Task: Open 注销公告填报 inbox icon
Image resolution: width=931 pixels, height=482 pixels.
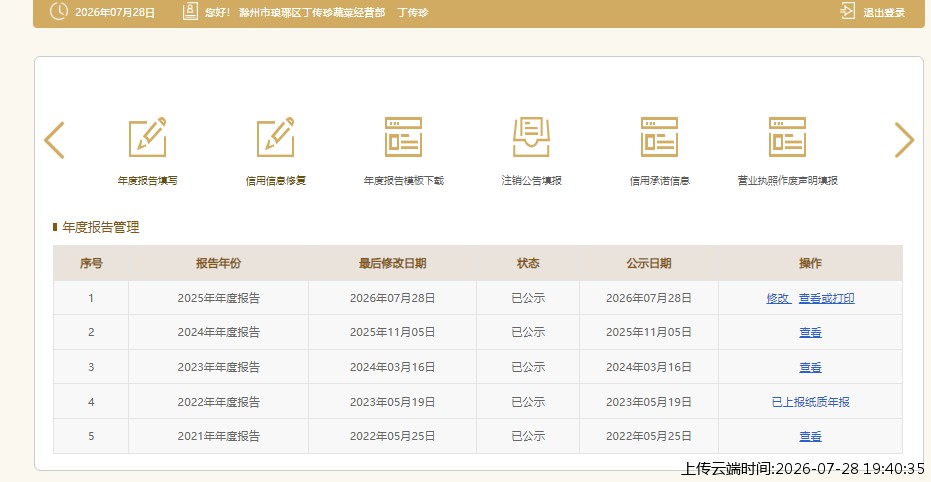Action: tap(531, 137)
